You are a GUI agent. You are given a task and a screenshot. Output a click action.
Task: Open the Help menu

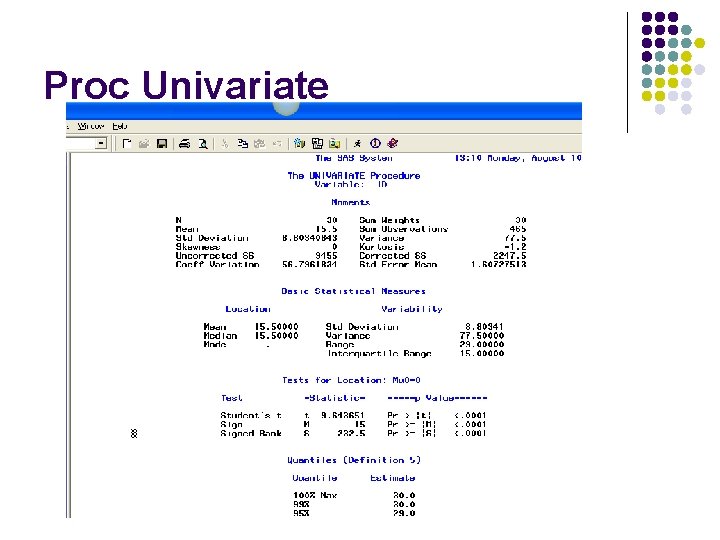[120, 126]
